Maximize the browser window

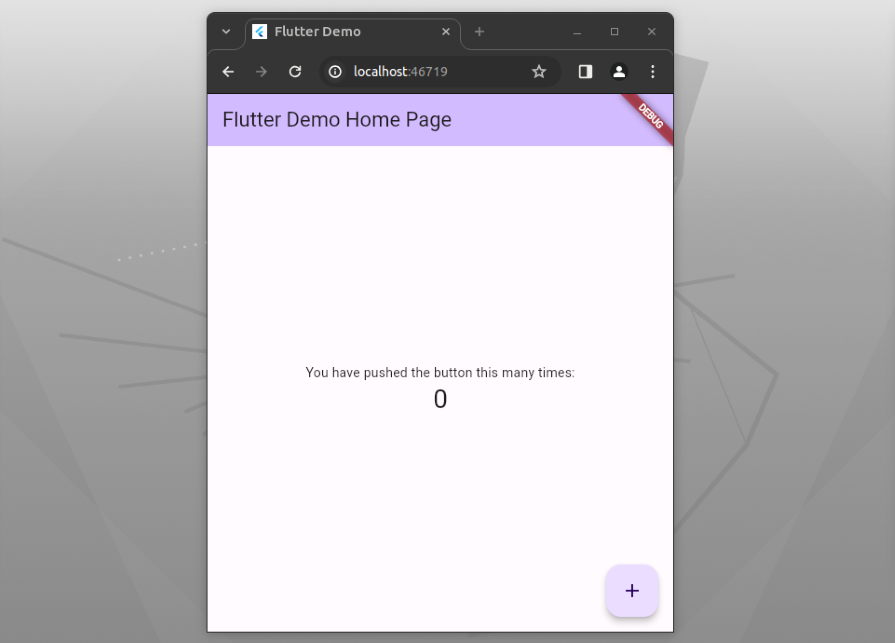(x=614, y=32)
